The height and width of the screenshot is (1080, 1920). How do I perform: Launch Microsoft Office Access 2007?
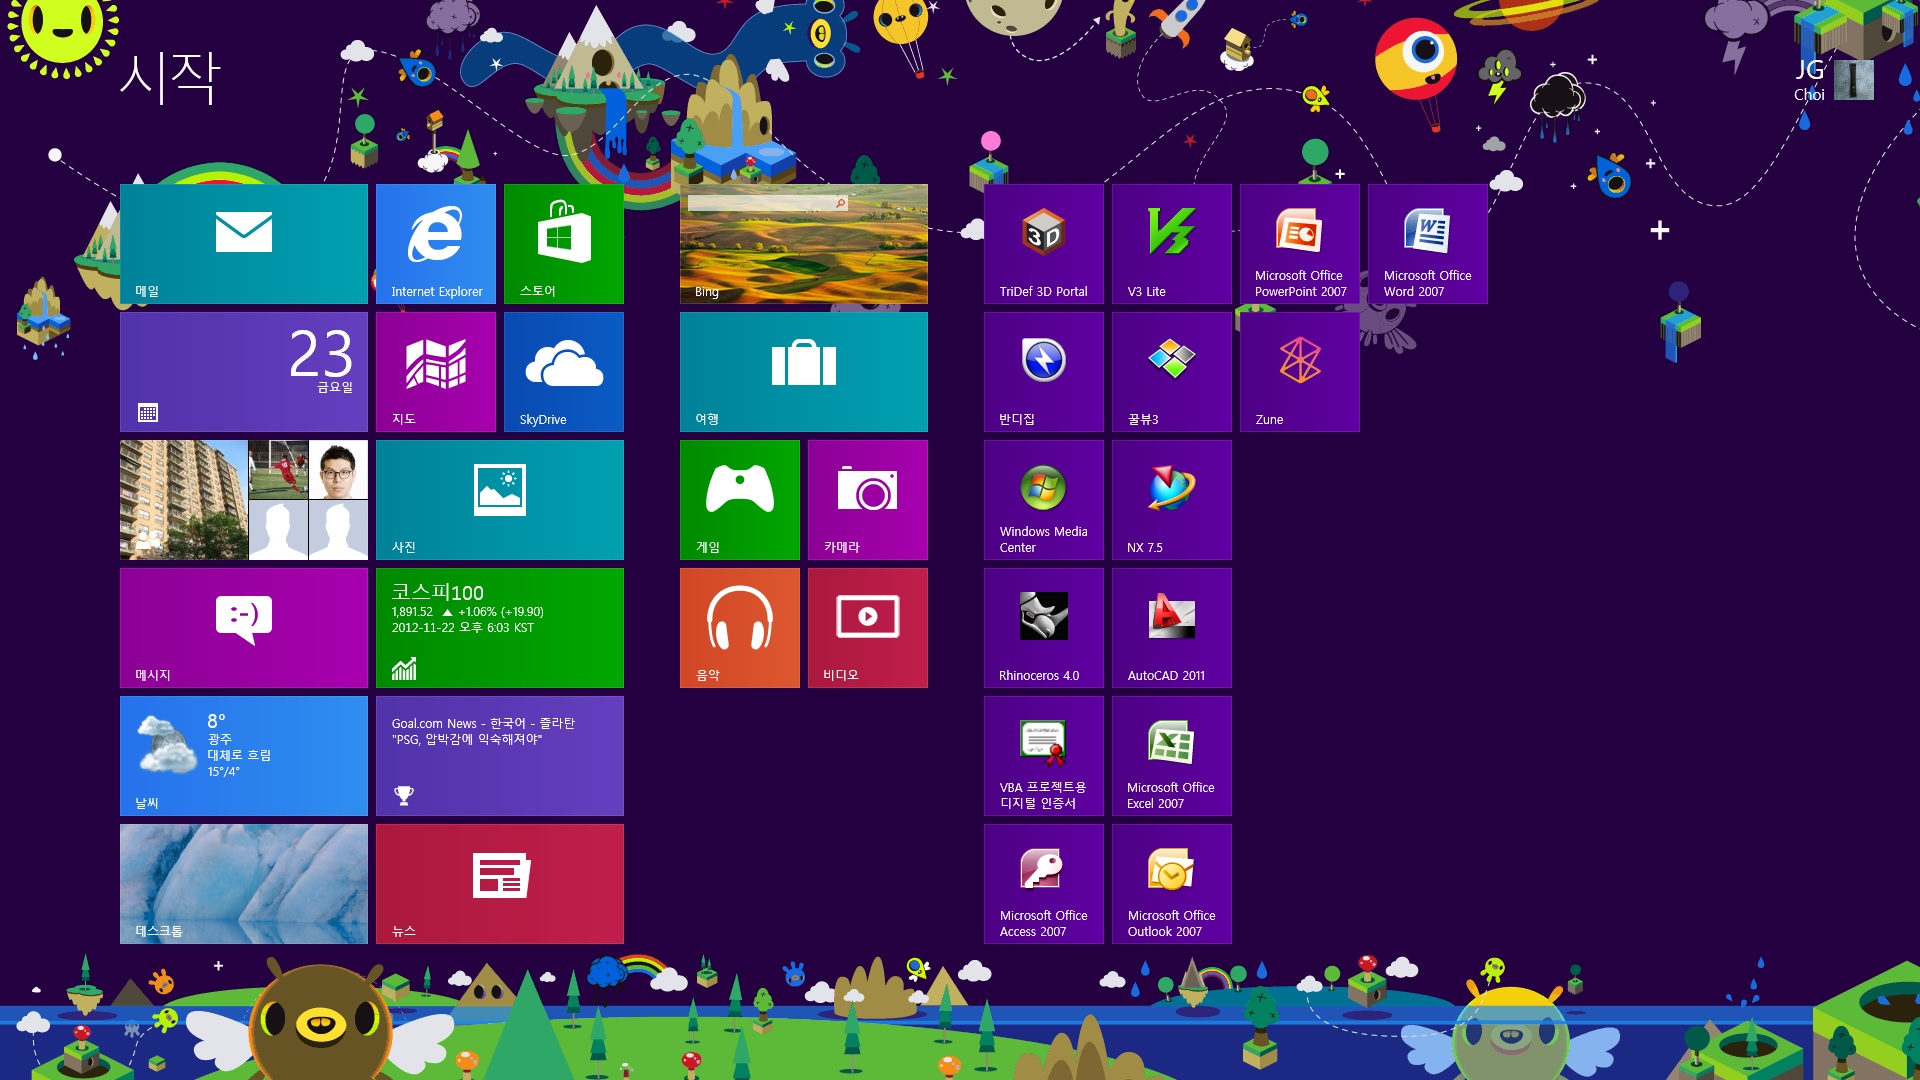click(1044, 884)
